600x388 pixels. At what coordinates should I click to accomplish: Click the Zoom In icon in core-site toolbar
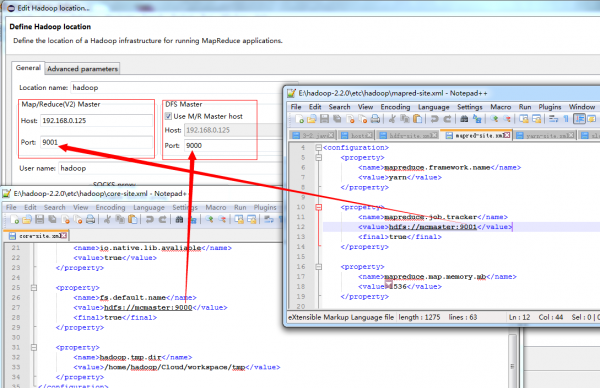[209, 219]
